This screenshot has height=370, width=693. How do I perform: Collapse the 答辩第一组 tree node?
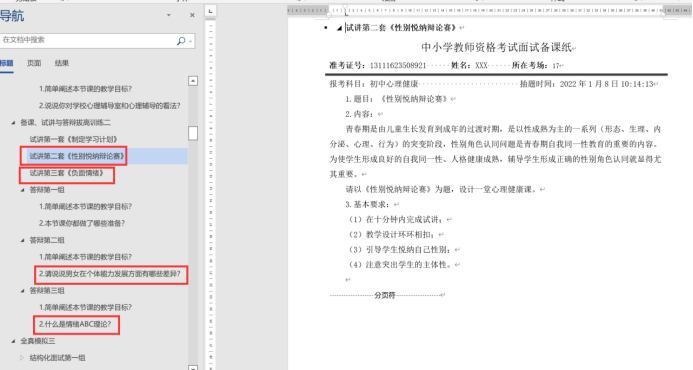(x=23, y=190)
